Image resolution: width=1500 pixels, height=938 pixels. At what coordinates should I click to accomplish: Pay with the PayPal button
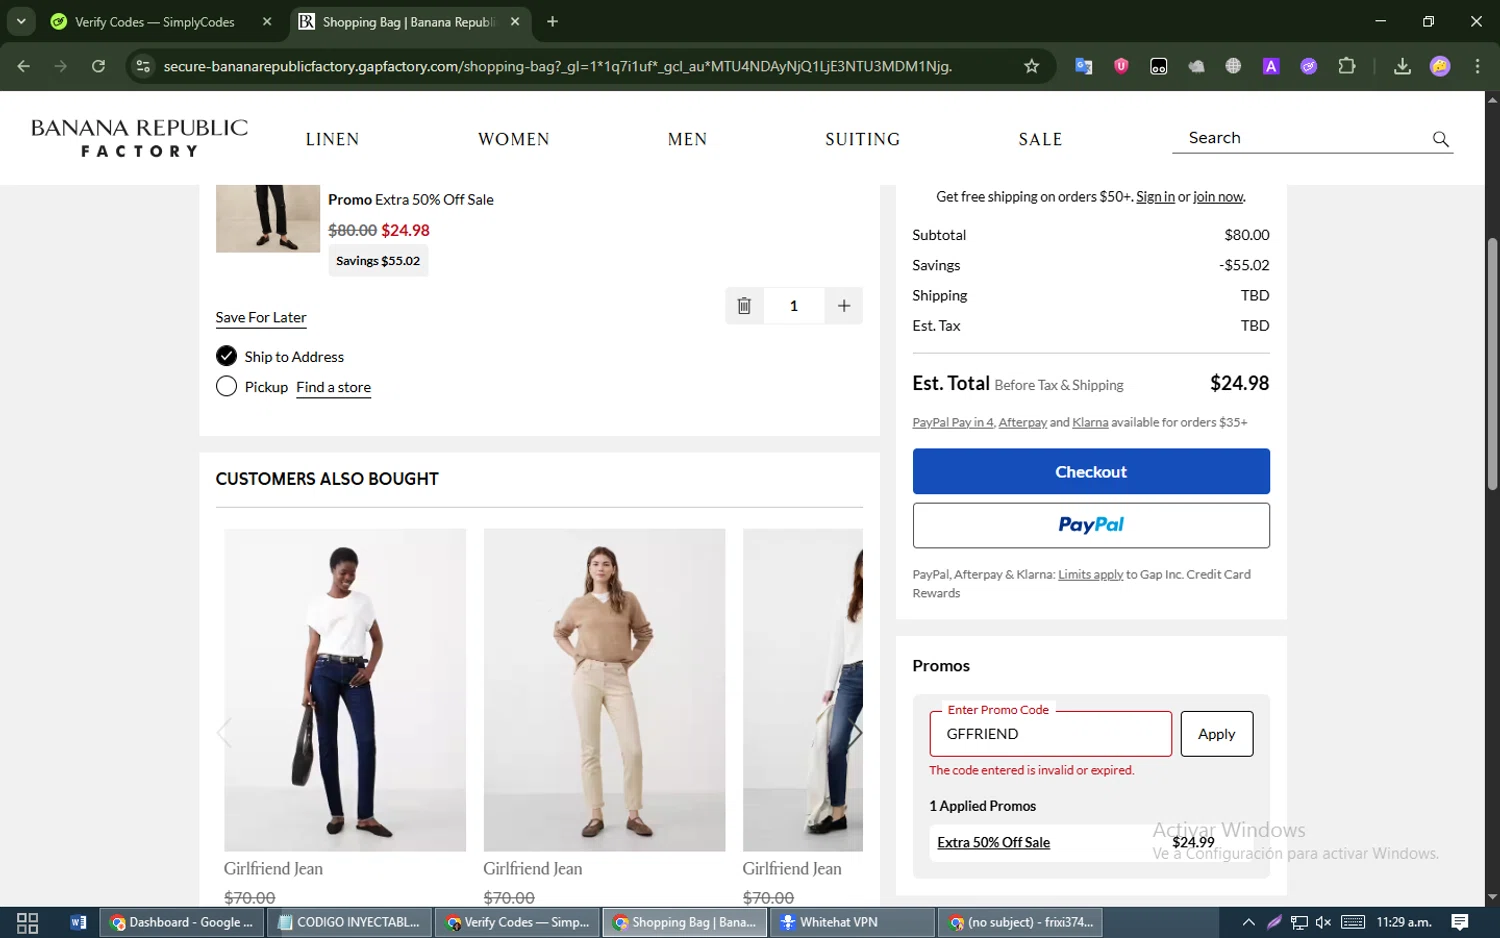coord(1091,525)
